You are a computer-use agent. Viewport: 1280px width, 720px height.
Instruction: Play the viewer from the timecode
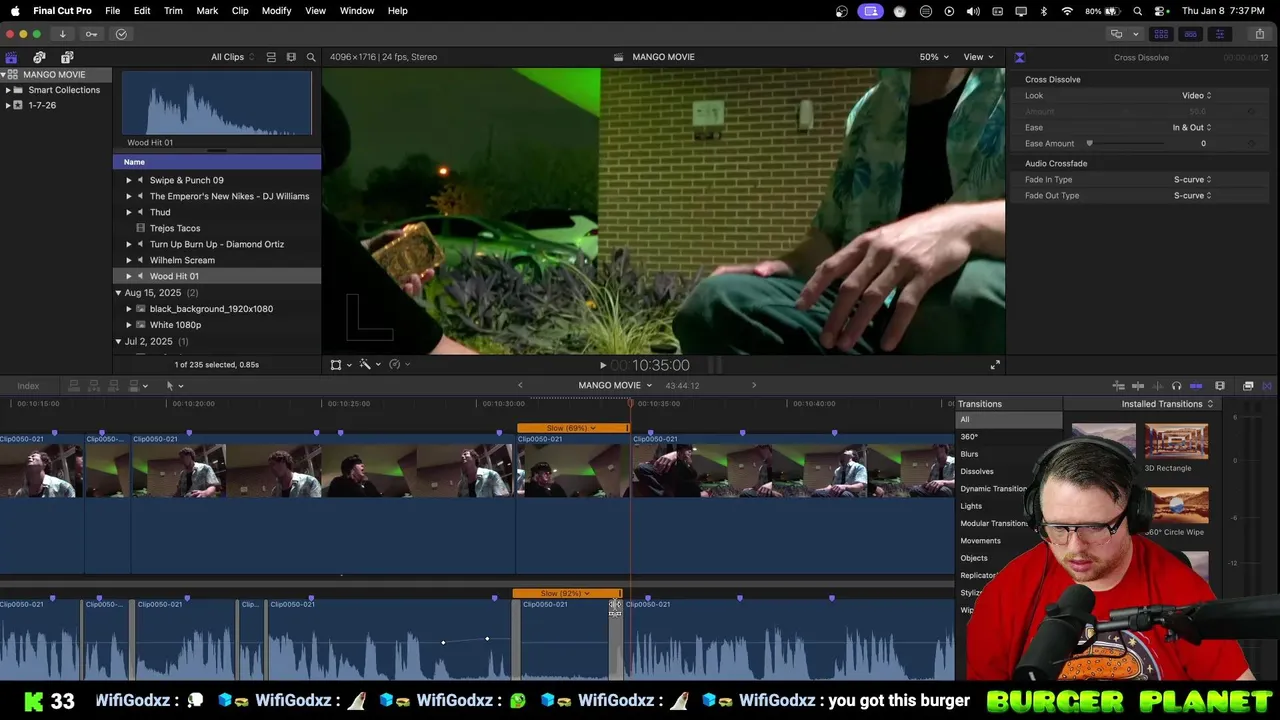[602, 366]
